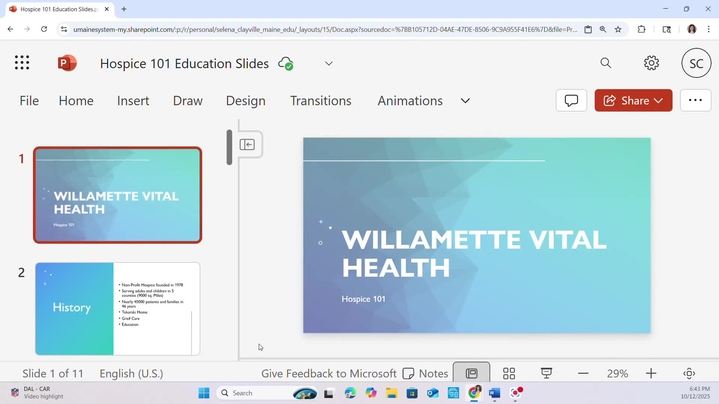Viewport: 719px width, 404px height.
Task: Zoom in using the plus button
Action: click(651, 373)
